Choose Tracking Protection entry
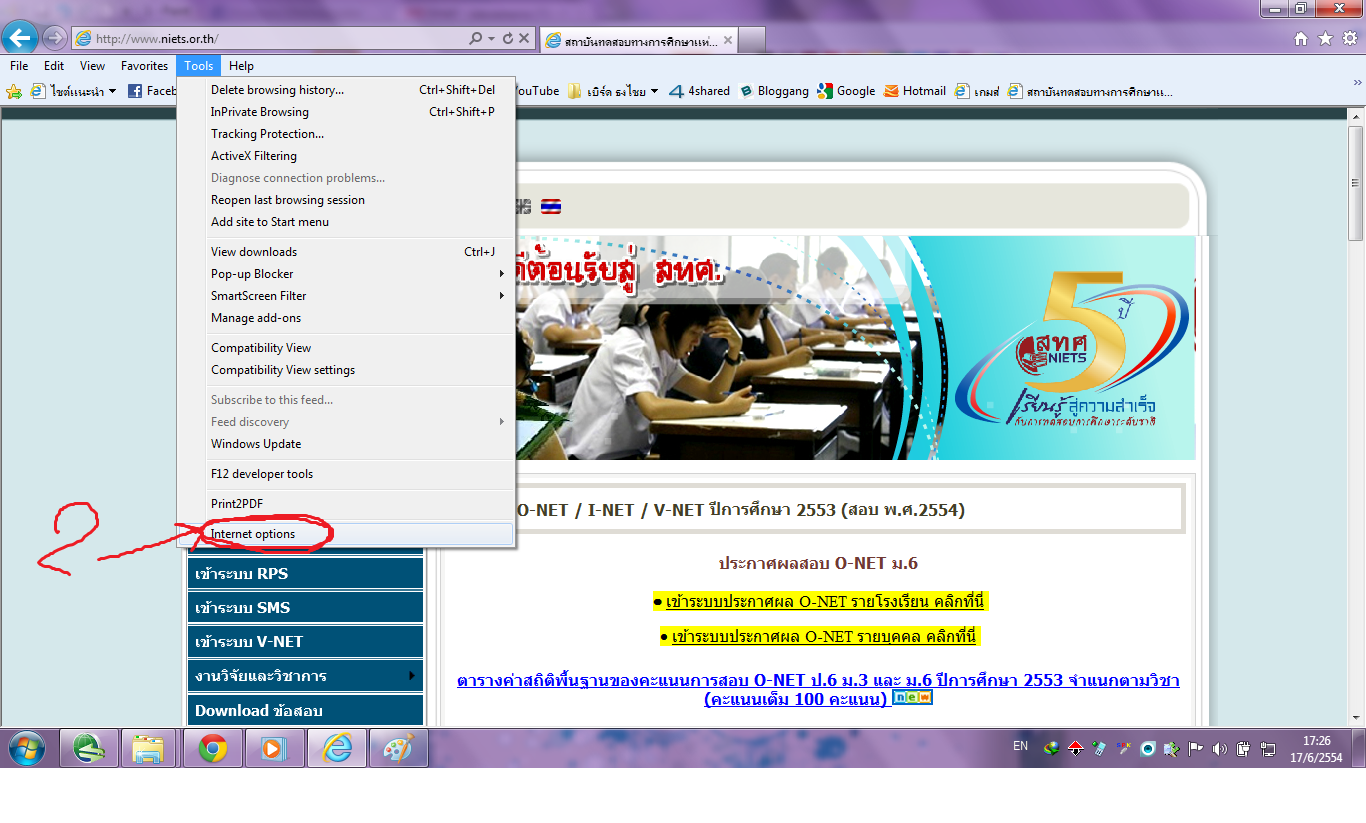 [346, 134]
